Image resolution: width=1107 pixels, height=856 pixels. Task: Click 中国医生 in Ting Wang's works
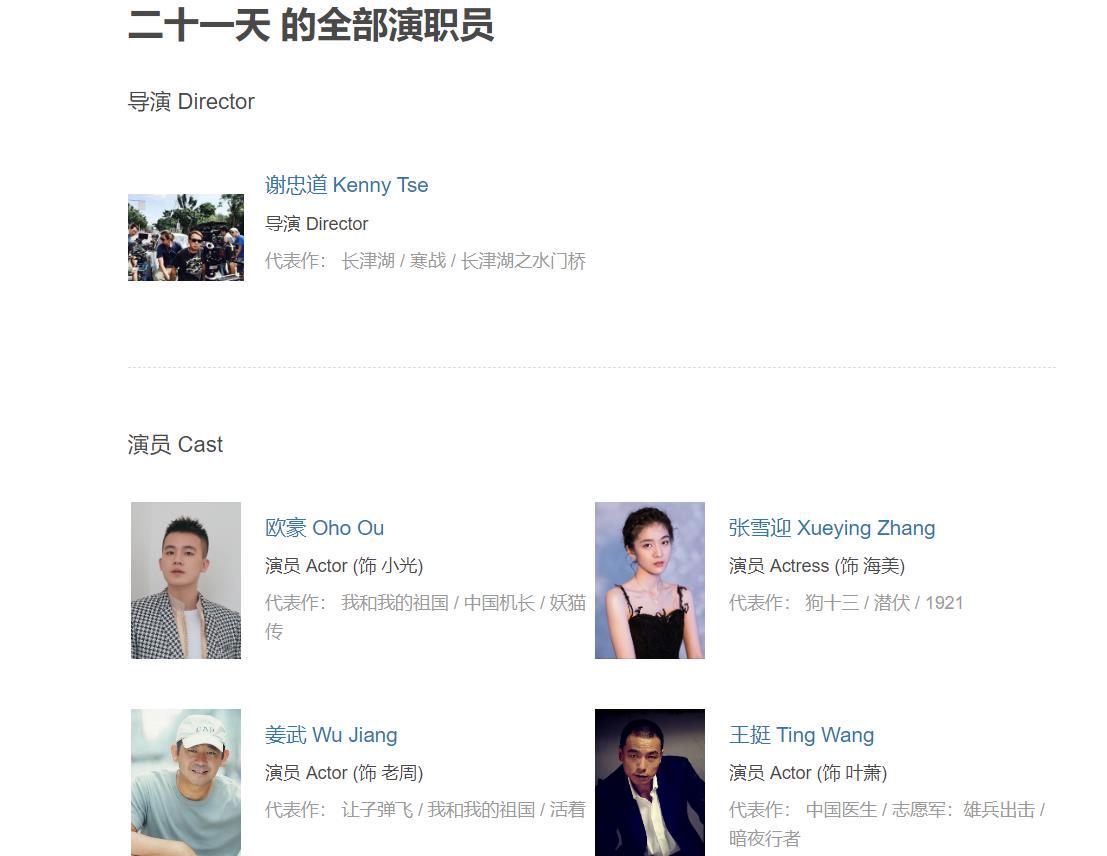point(842,810)
